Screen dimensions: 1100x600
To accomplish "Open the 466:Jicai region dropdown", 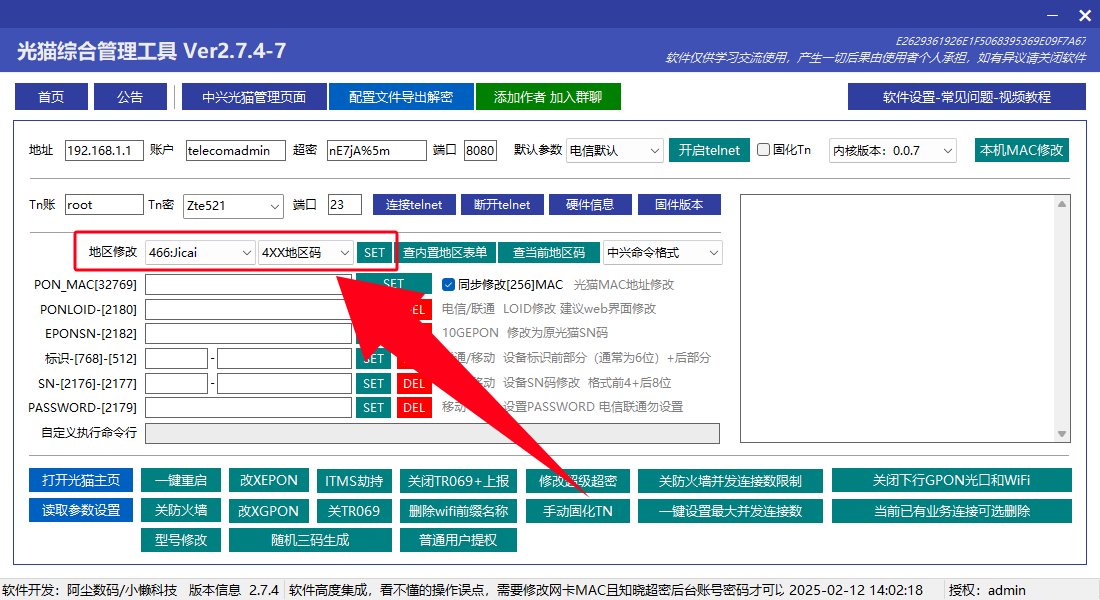I will (x=200, y=253).
